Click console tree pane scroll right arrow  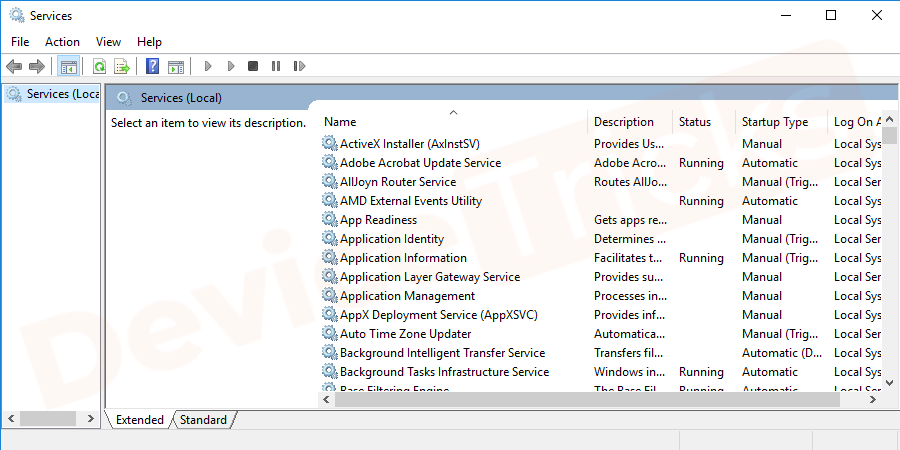pos(91,418)
